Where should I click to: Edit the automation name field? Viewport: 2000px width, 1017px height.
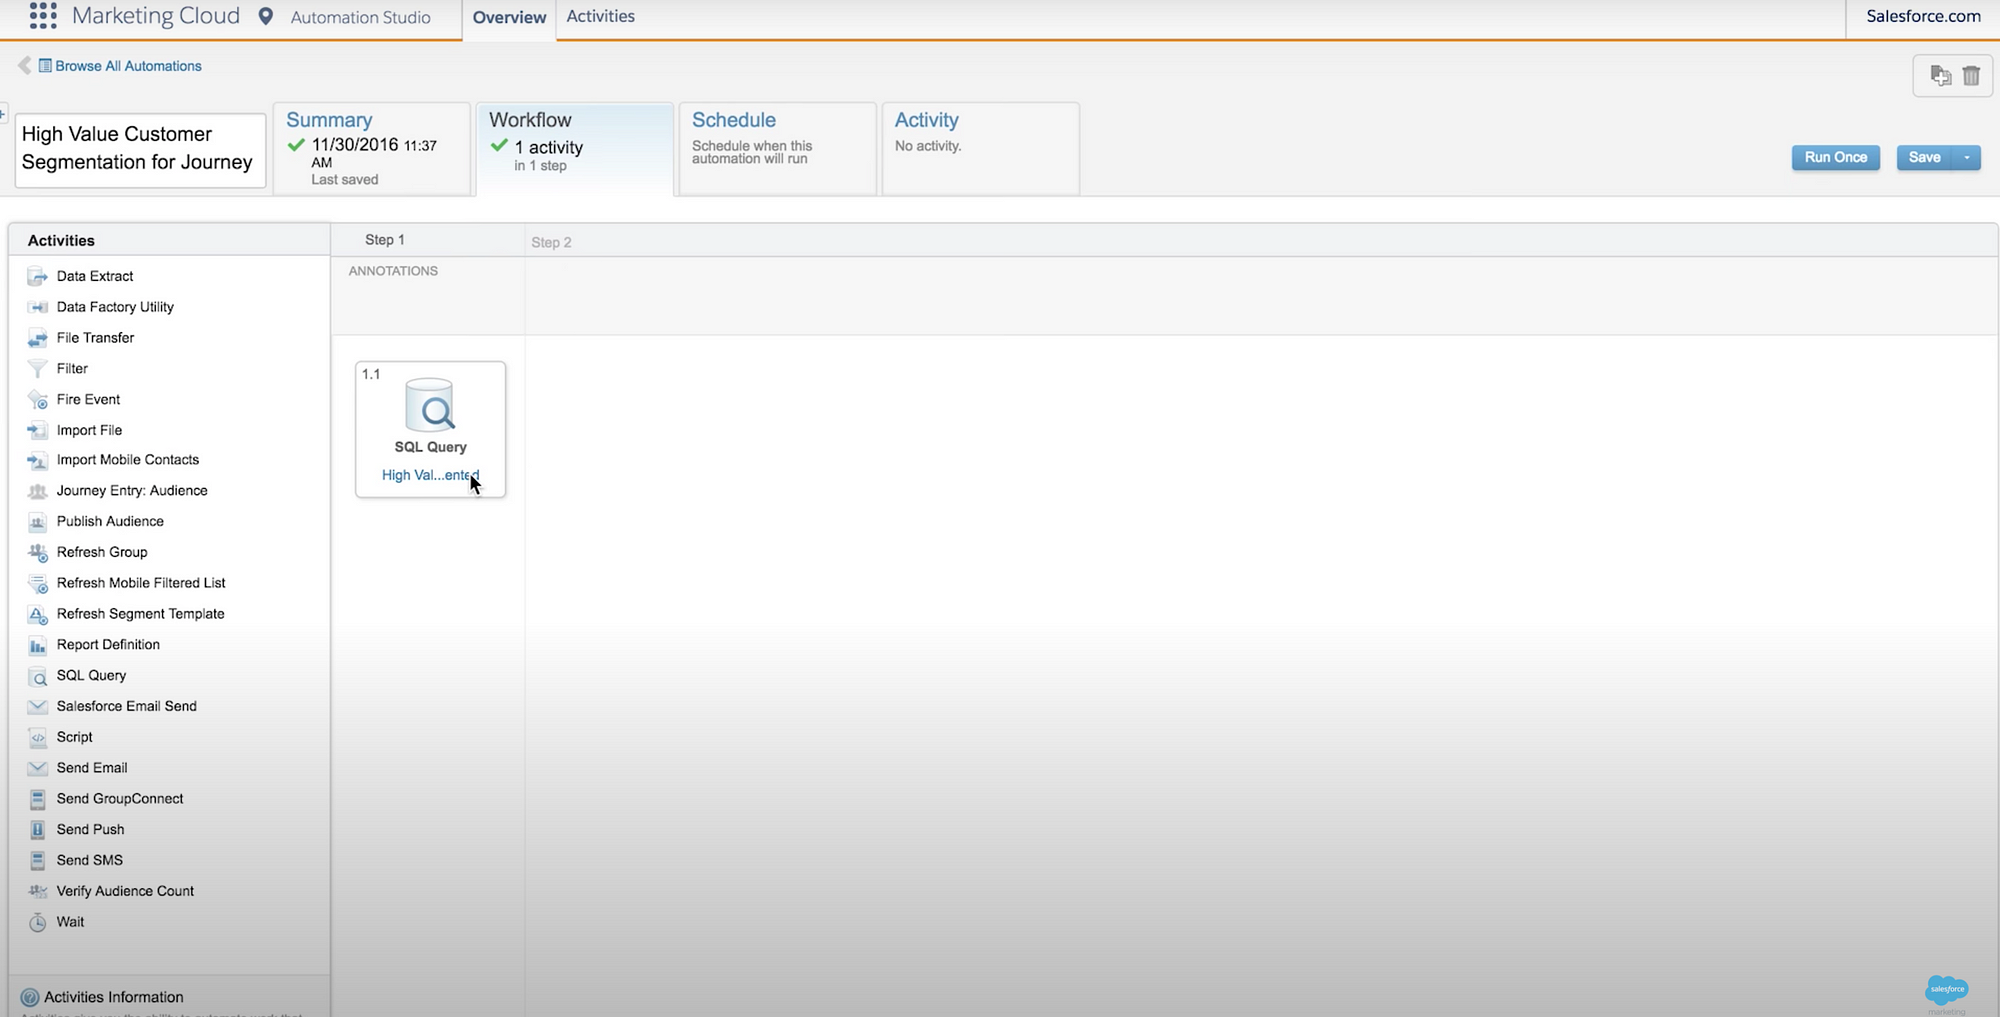point(140,149)
